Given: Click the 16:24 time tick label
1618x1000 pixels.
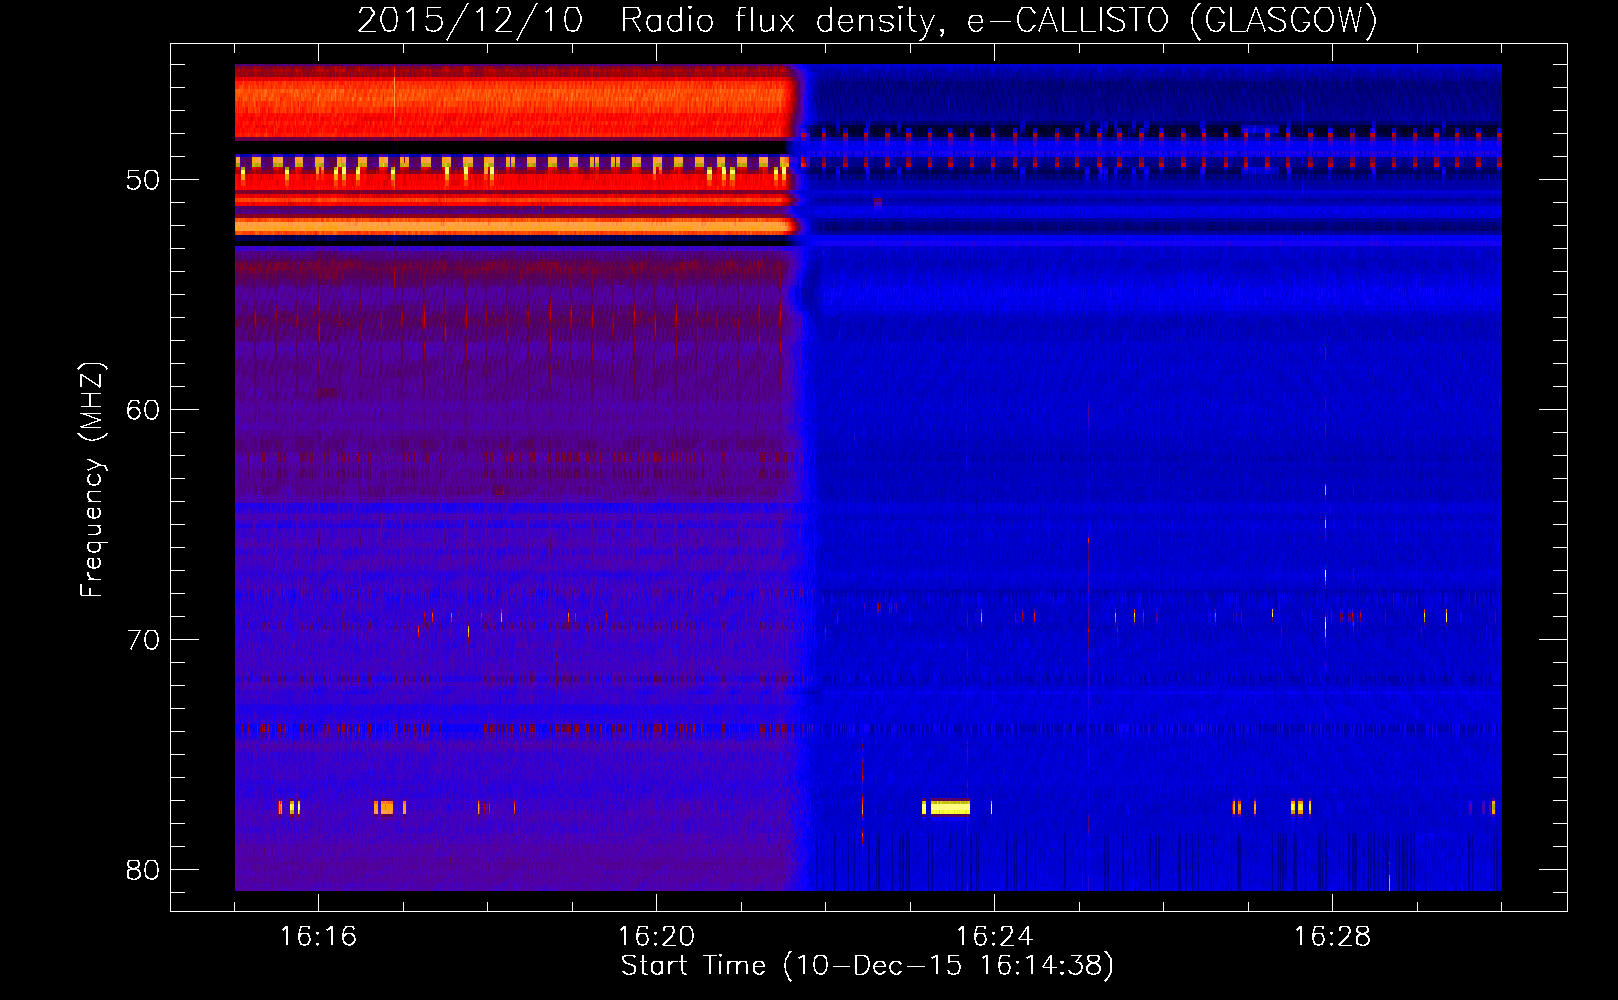Looking at the screenshot, I should pos(994,936).
